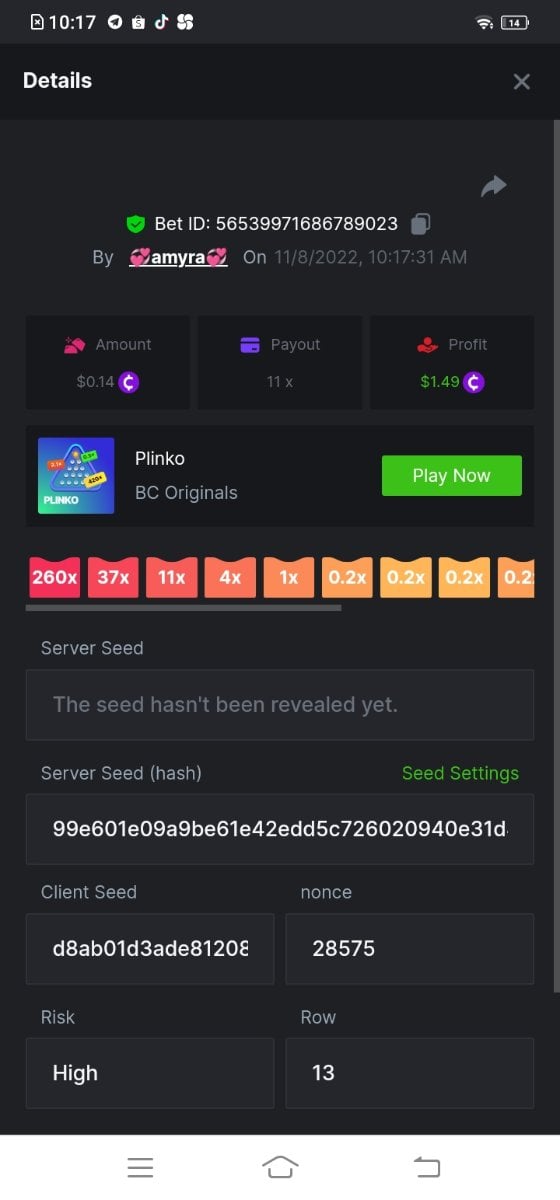Tap the Android back navigation icon
This screenshot has height=1200, width=560.
coord(427,1167)
